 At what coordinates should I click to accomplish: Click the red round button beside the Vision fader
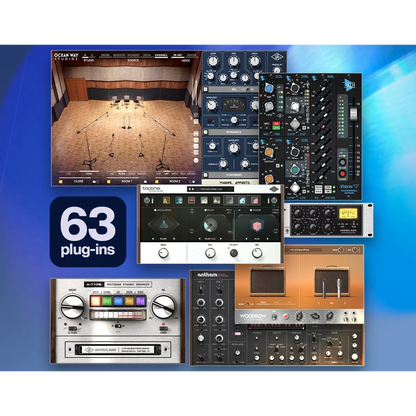pos(342,174)
